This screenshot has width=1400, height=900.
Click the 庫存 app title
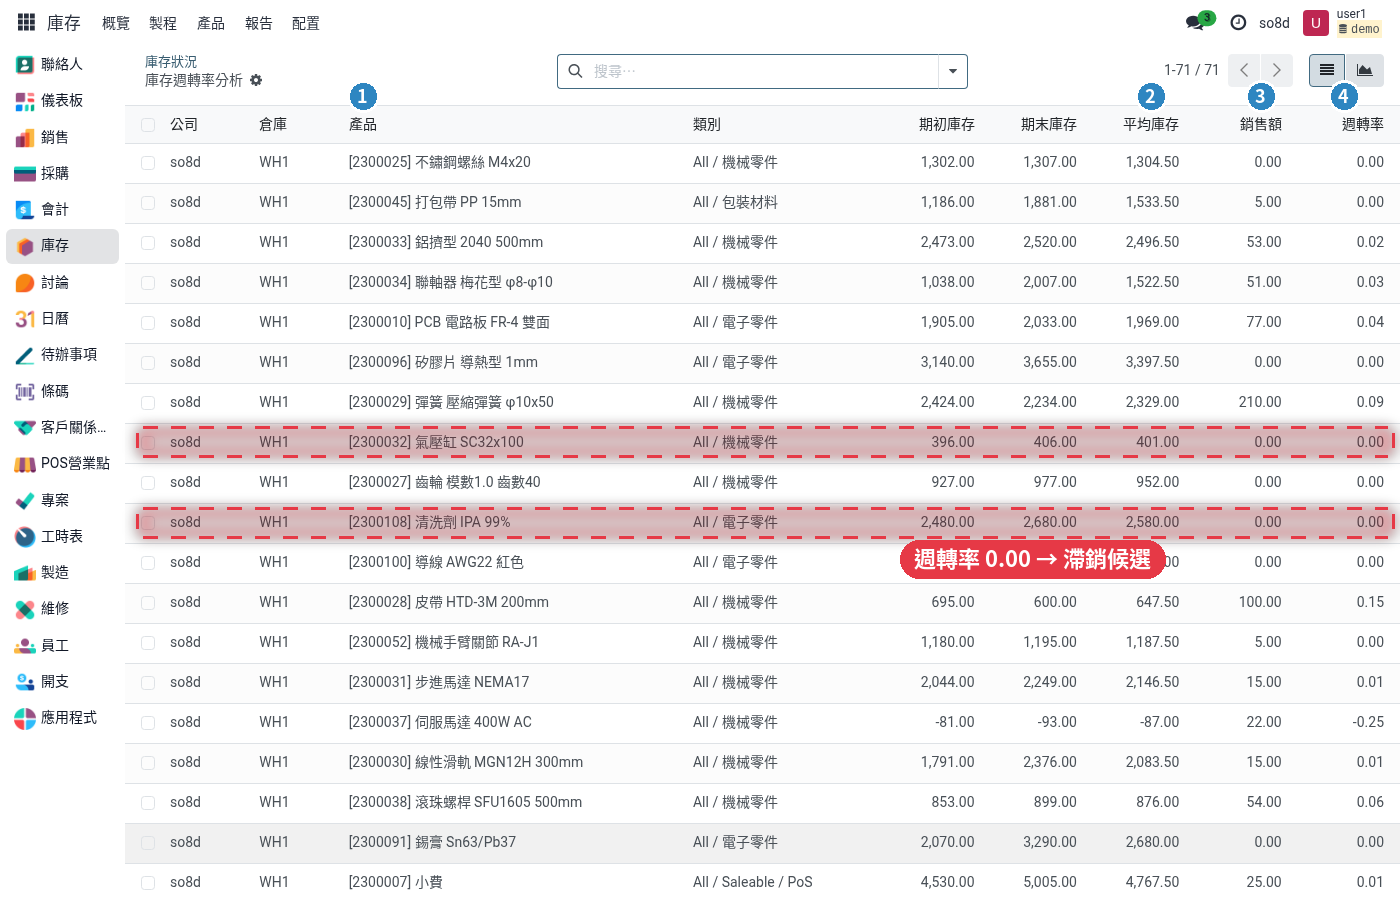pos(64,23)
